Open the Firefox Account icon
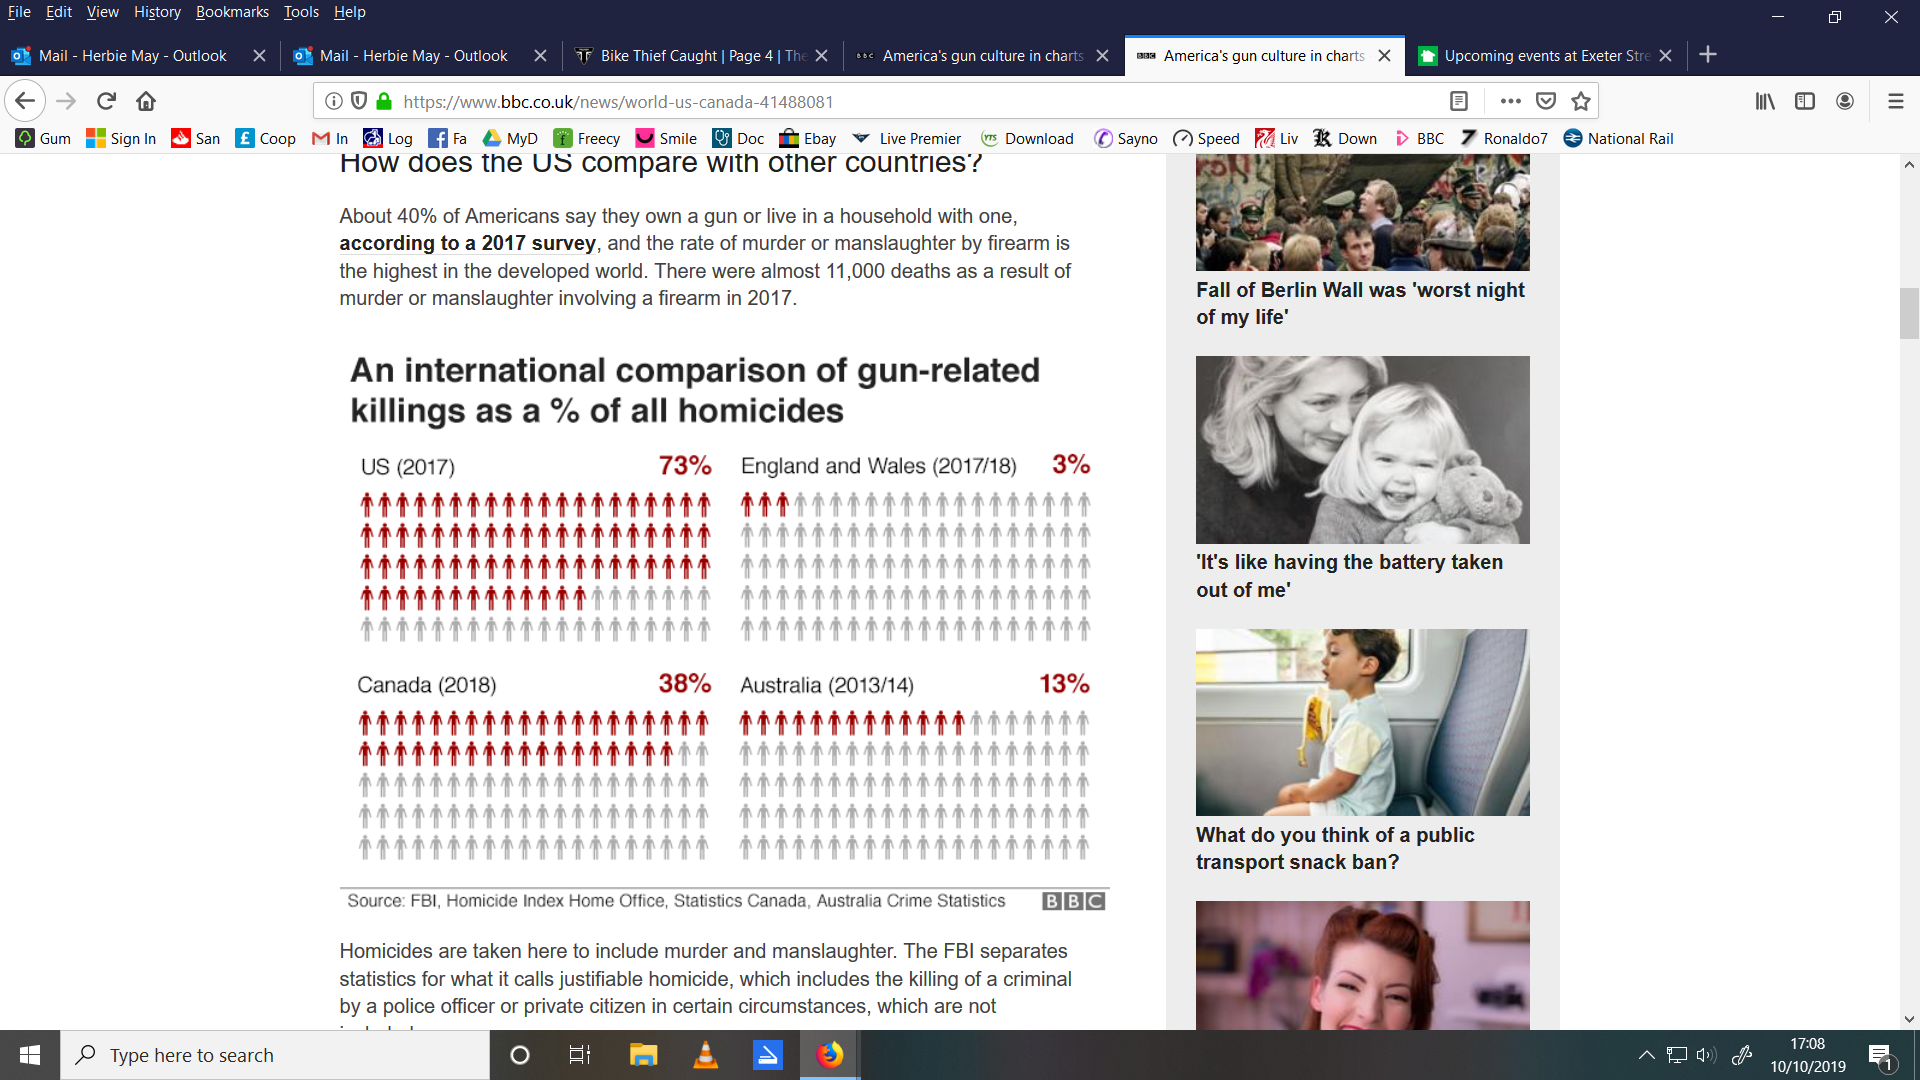Screen dimensions: 1920x1080 (x=1845, y=101)
